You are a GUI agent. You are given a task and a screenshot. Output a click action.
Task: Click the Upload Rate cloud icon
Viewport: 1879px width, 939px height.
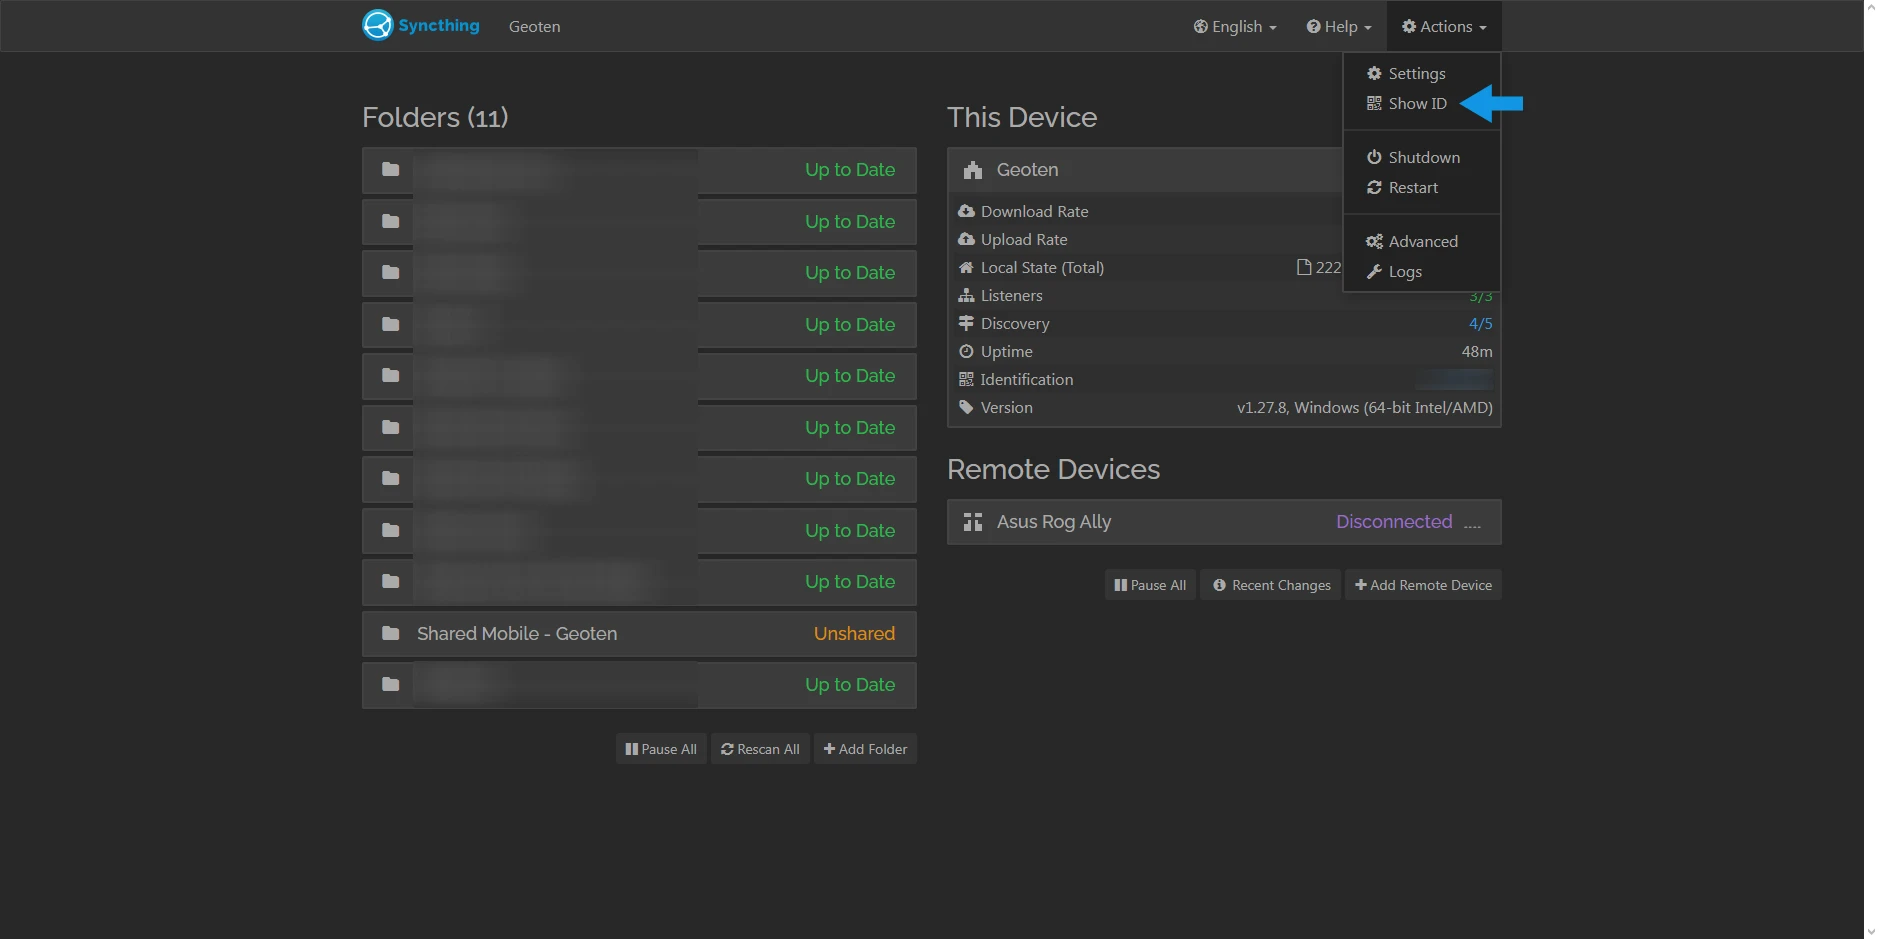pyautogui.click(x=966, y=239)
